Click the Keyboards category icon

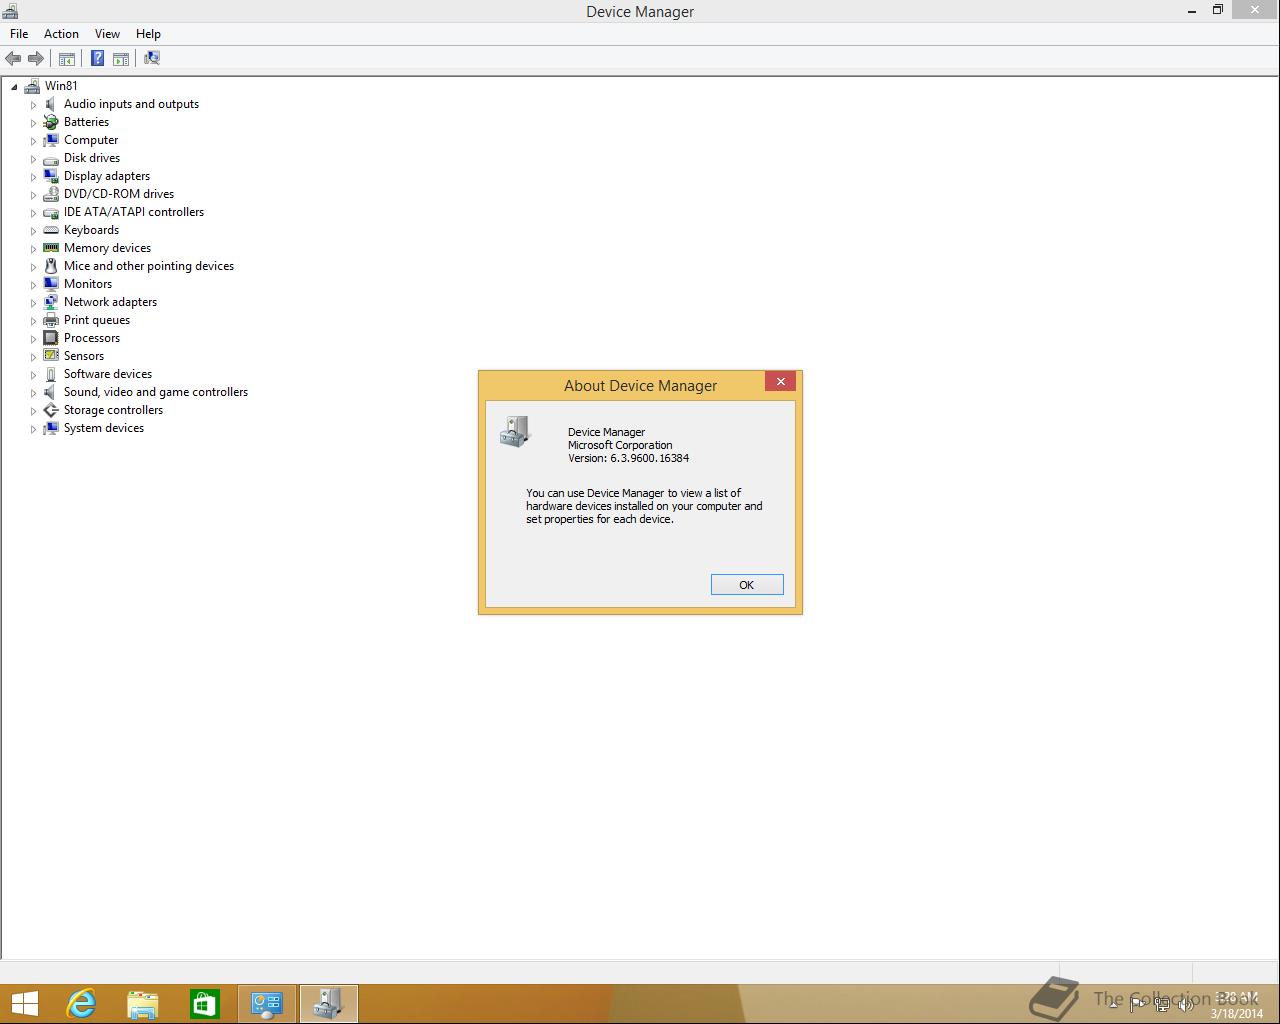(x=51, y=230)
